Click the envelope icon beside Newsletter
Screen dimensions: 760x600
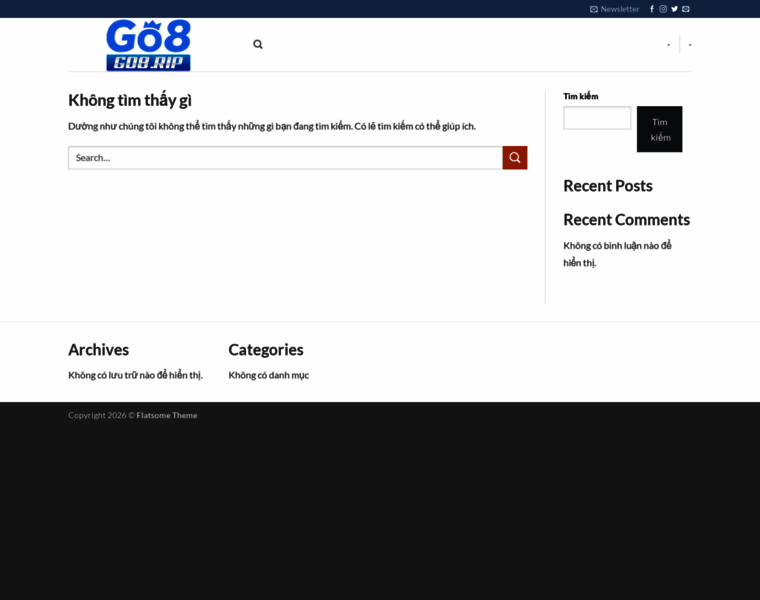[594, 9]
